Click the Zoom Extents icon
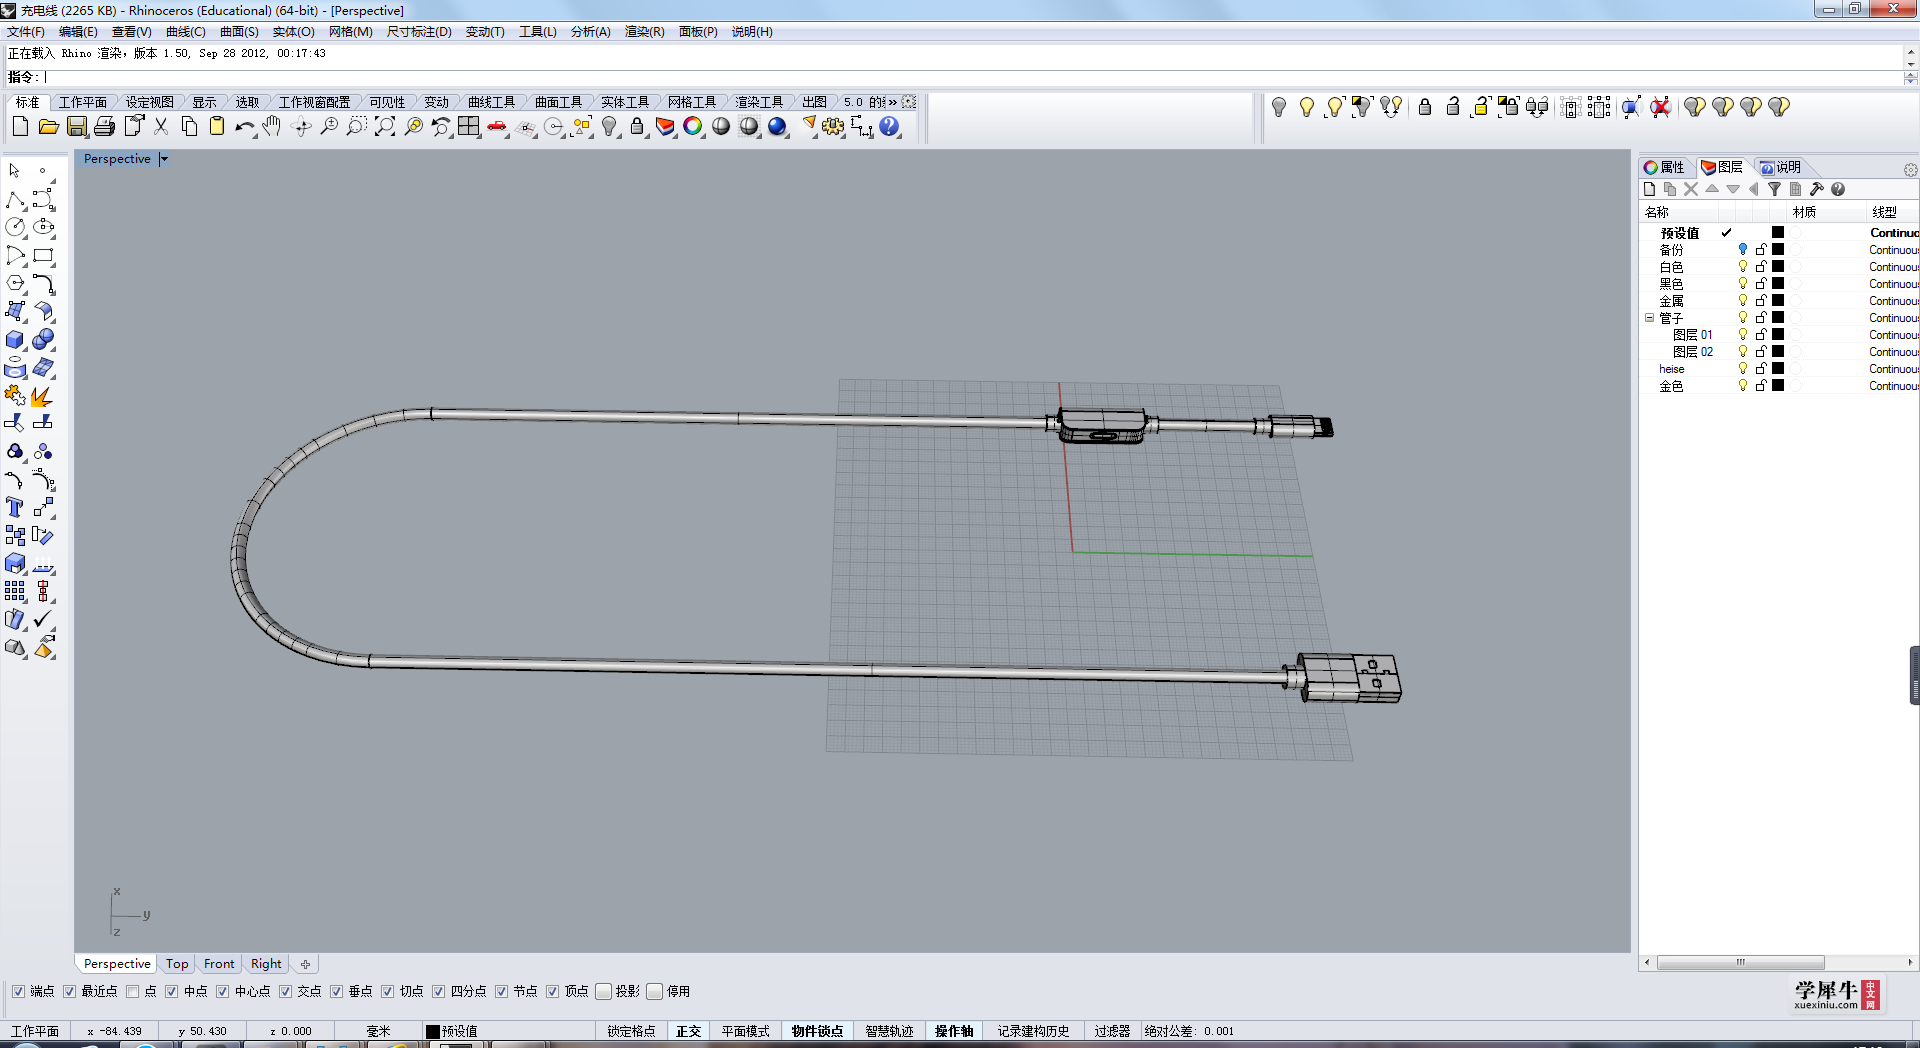This screenshot has width=1920, height=1048. tap(385, 126)
